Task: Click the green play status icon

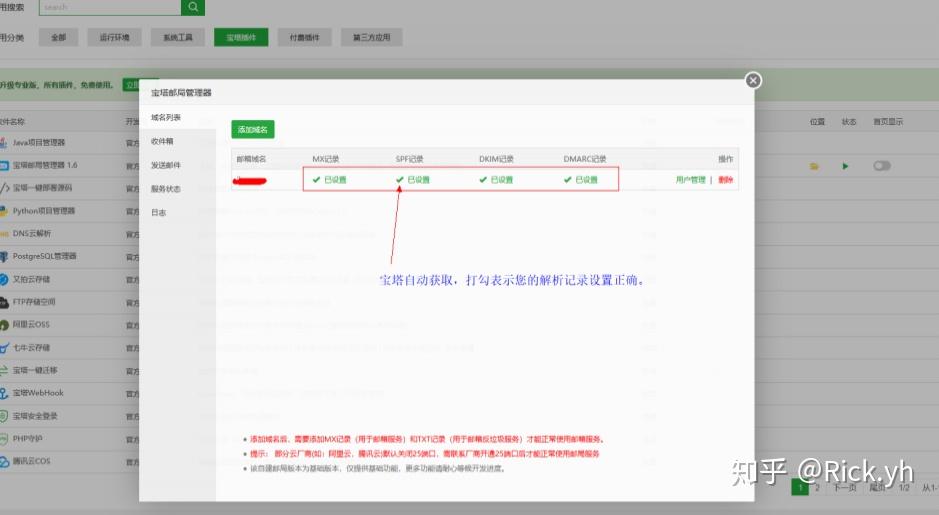Action: [x=845, y=166]
